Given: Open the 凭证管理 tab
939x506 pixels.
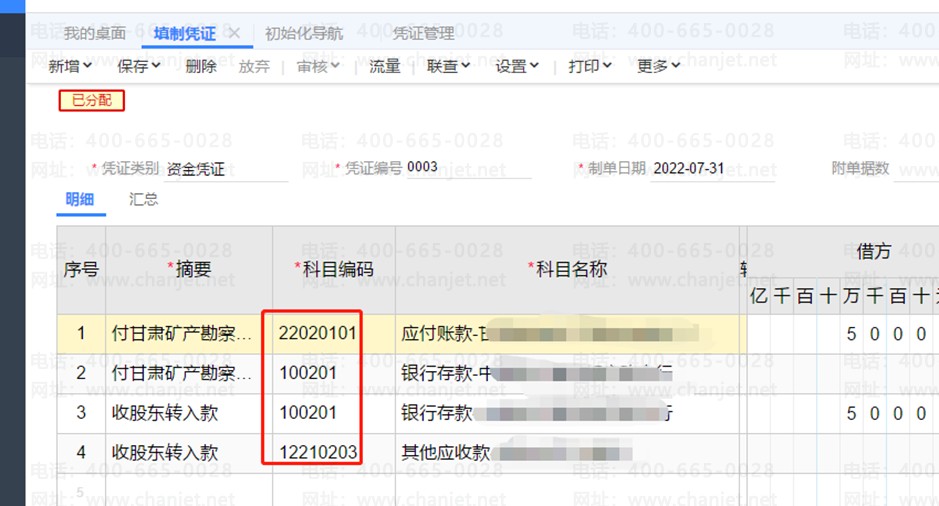Looking at the screenshot, I should click(423, 34).
